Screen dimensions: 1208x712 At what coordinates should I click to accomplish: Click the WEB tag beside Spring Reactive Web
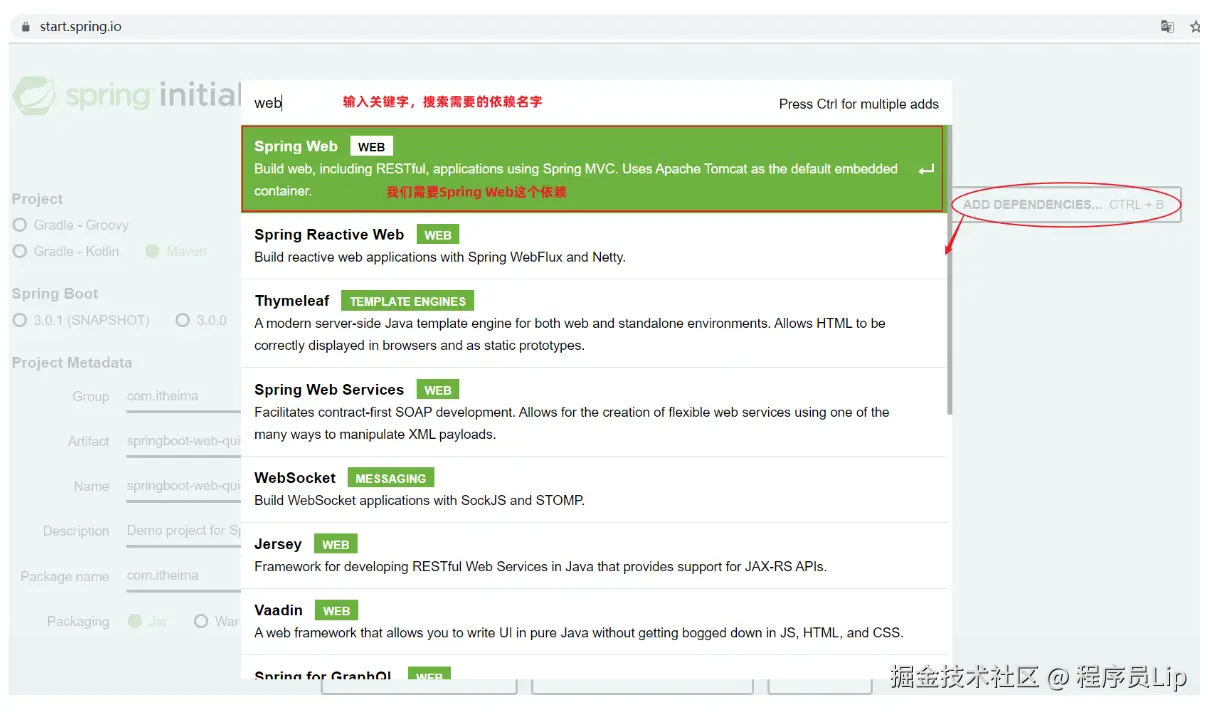[x=438, y=235]
